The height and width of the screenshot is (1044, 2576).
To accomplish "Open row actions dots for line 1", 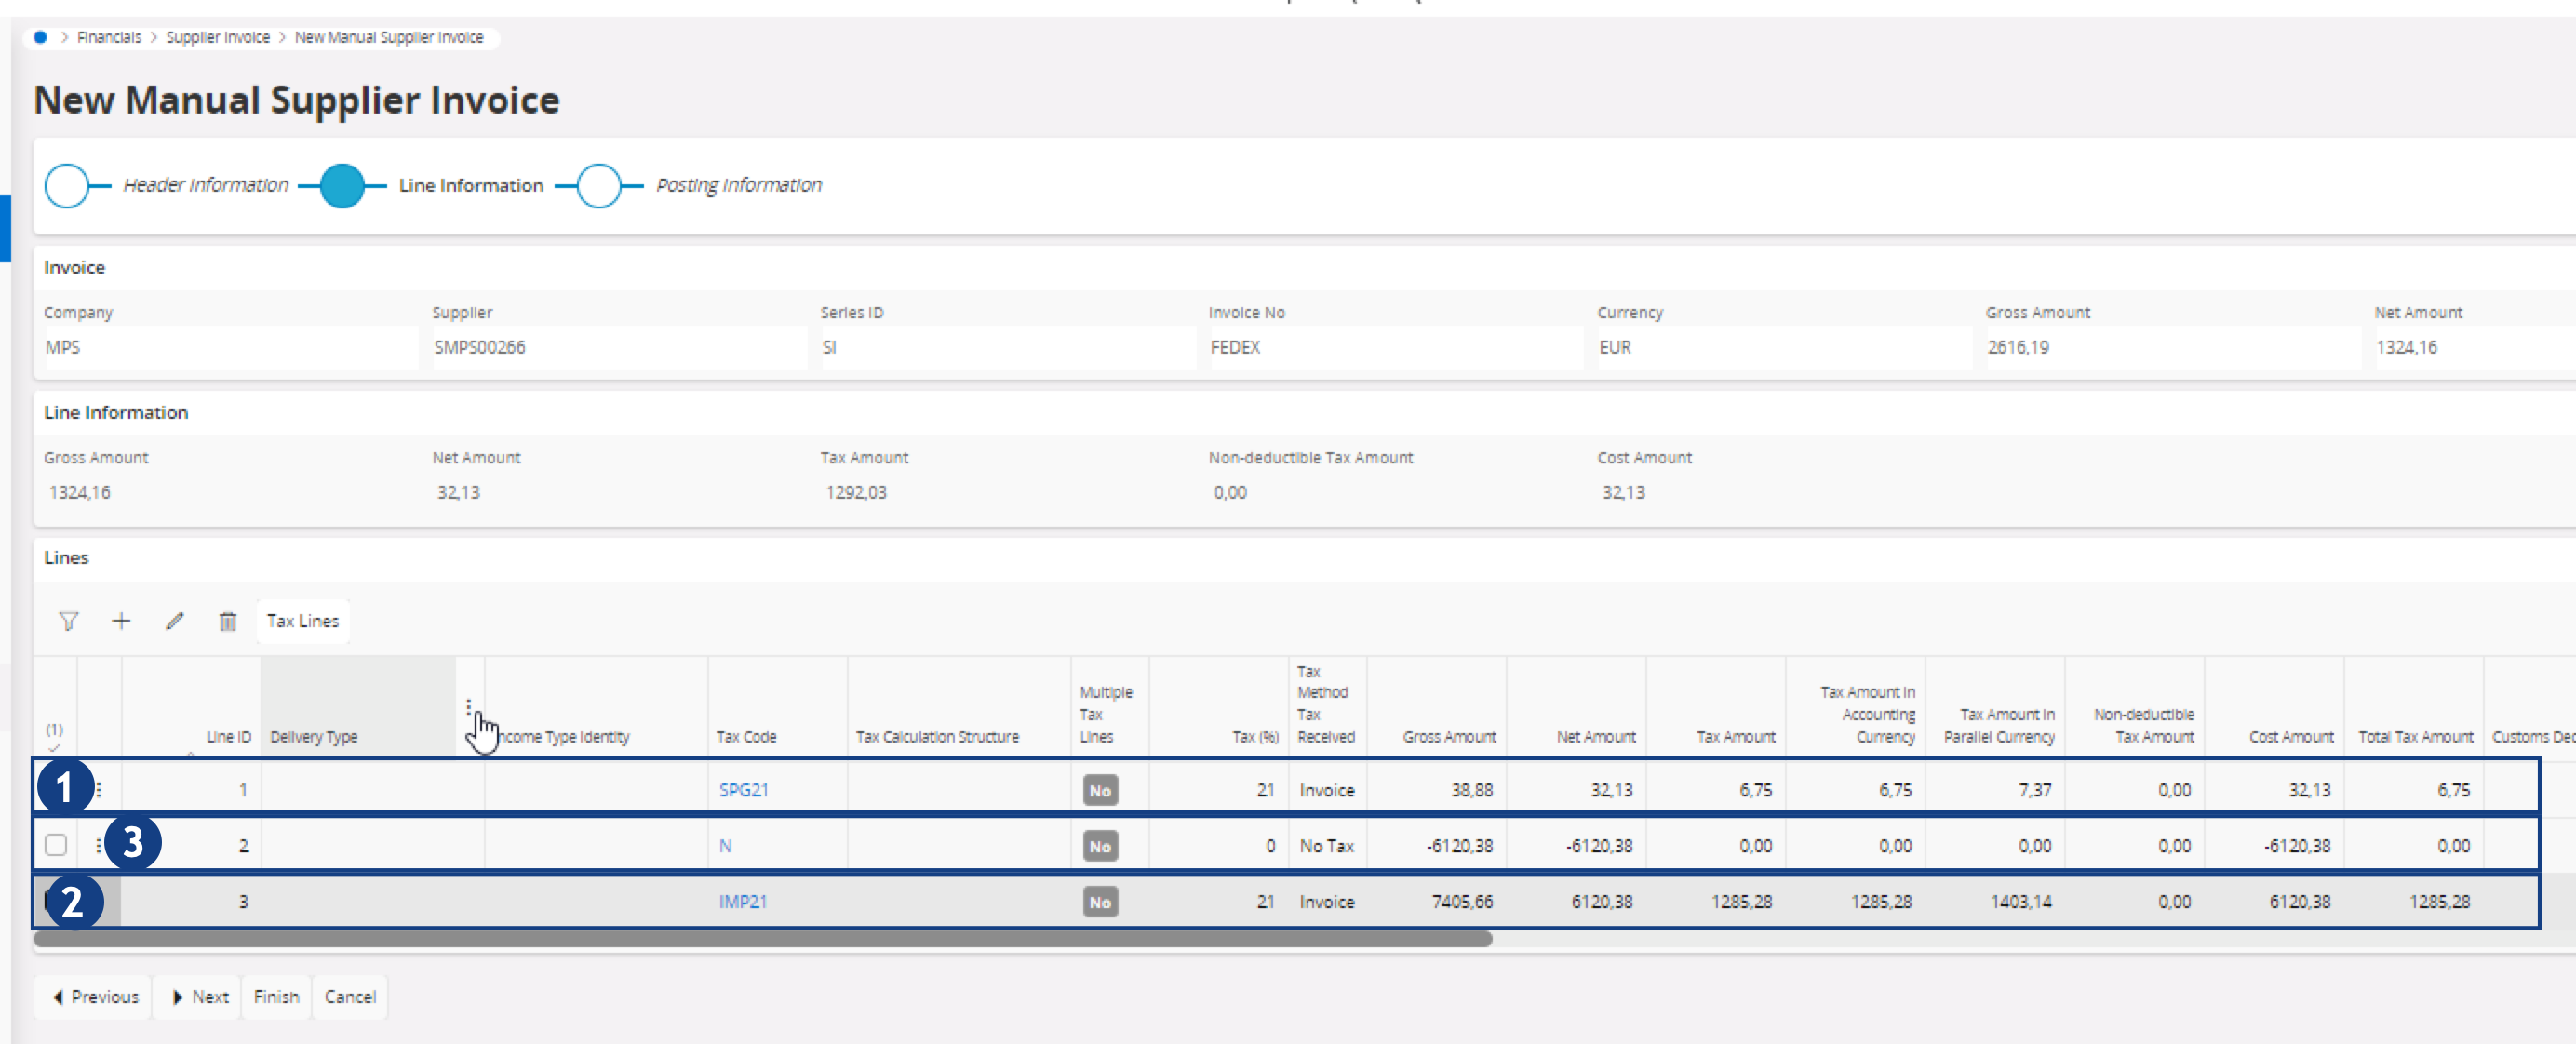I will (x=98, y=790).
